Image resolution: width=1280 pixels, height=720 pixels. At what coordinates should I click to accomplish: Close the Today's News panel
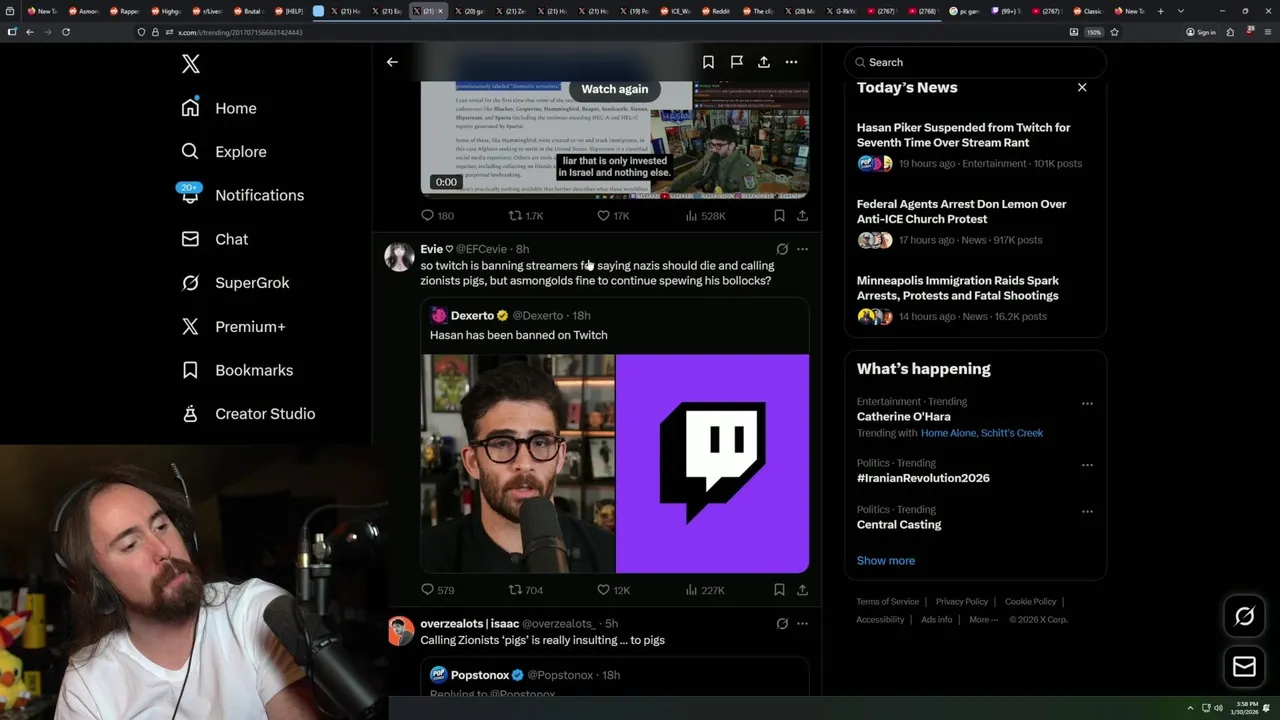coord(1082,87)
